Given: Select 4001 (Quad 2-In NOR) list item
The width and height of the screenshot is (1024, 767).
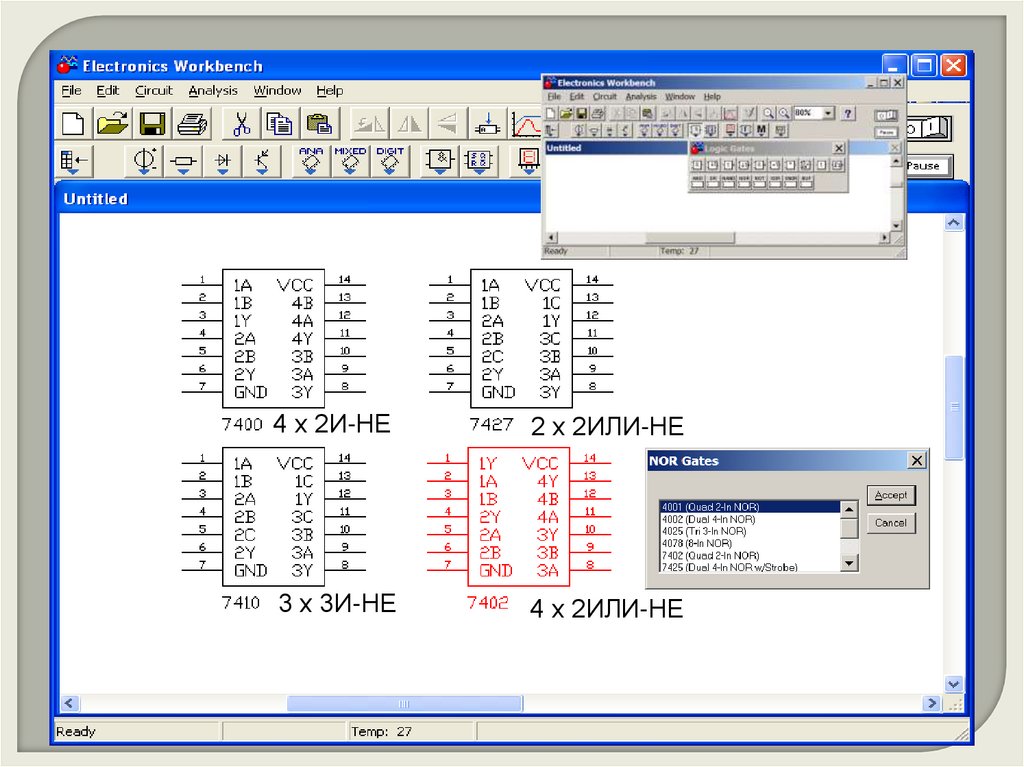Looking at the screenshot, I should pos(750,507).
